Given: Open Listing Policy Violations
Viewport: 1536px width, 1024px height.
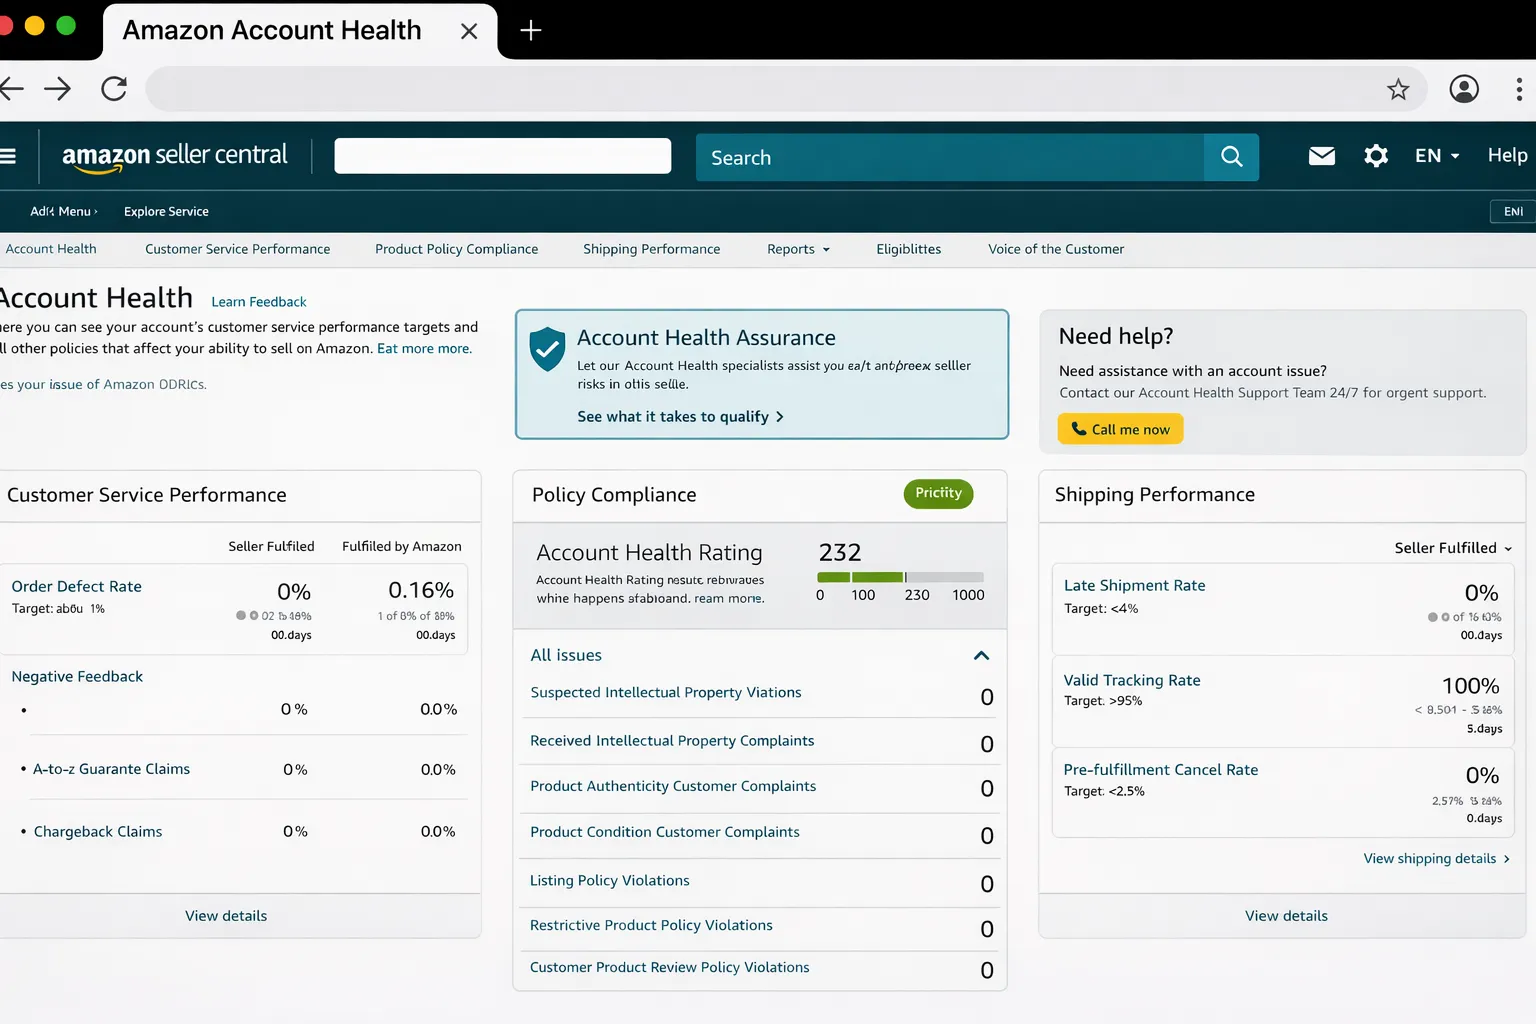Looking at the screenshot, I should (x=610, y=881).
